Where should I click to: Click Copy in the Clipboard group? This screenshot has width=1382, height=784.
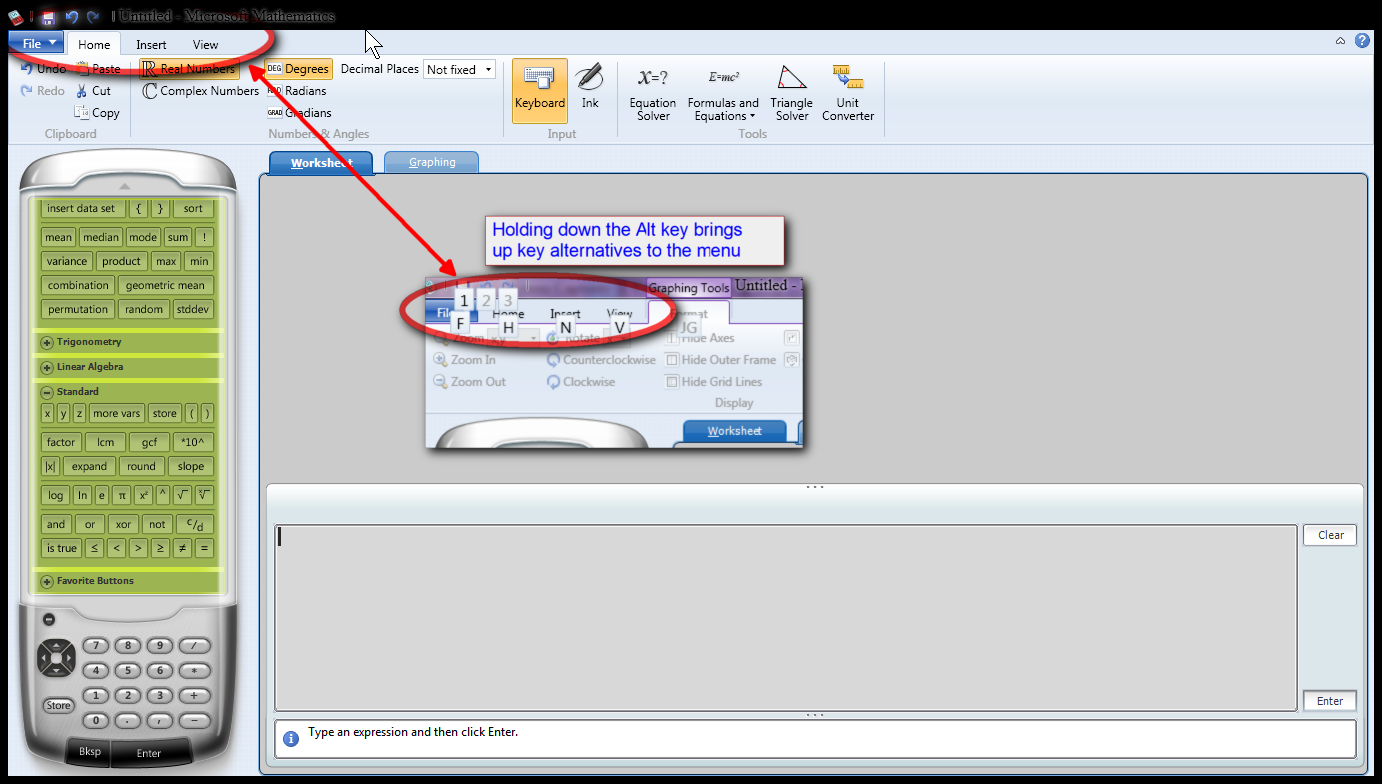coord(97,113)
